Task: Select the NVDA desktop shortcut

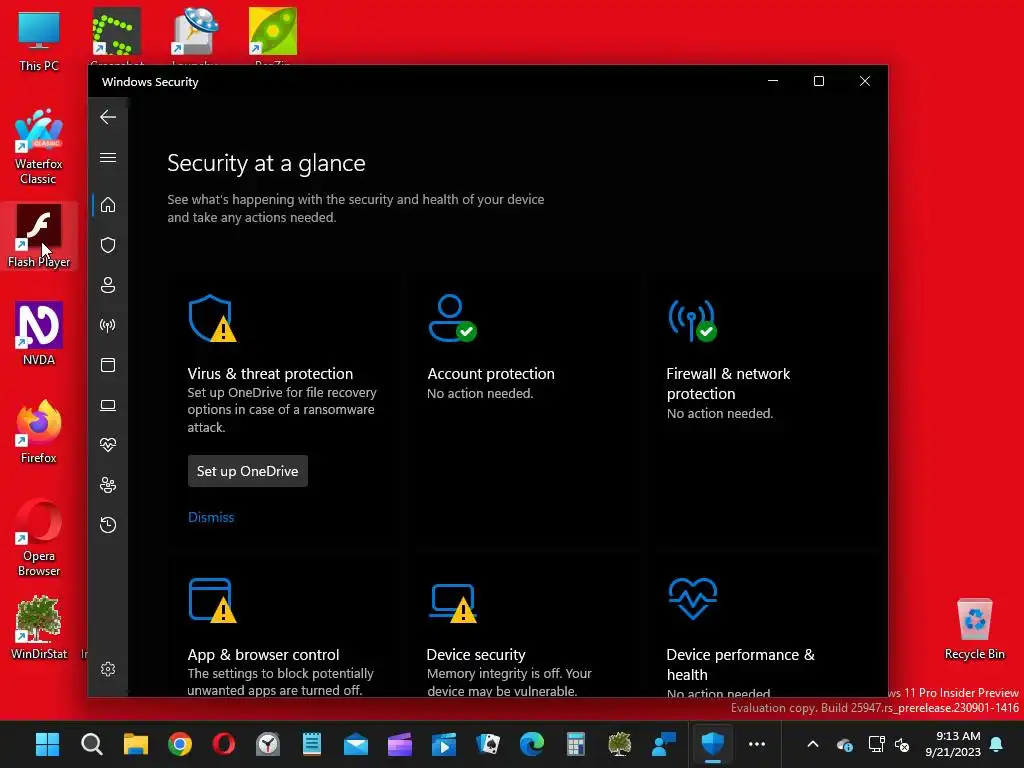Action: (39, 334)
